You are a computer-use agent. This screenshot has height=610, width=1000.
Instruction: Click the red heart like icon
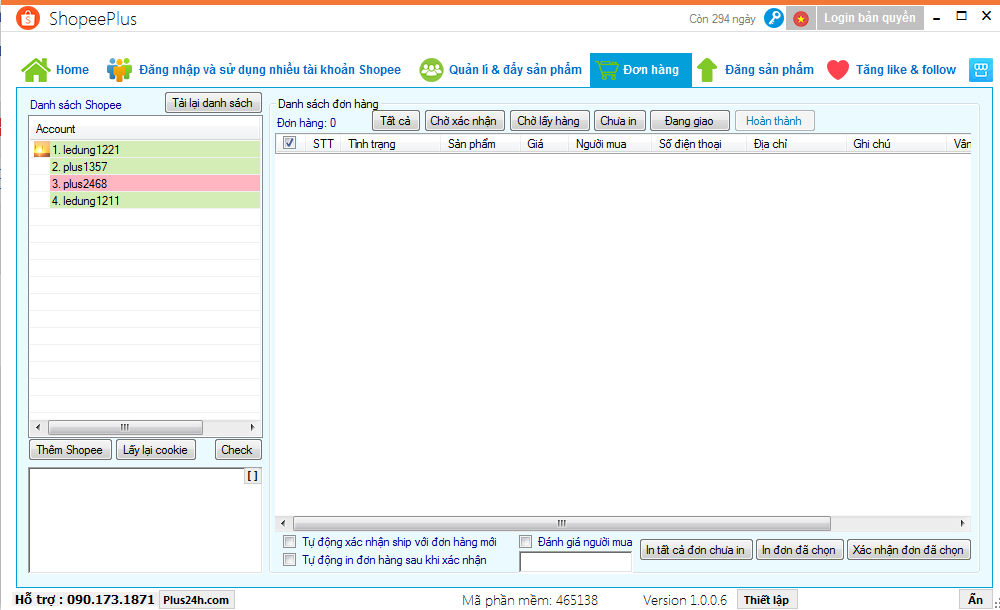pos(838,70)
